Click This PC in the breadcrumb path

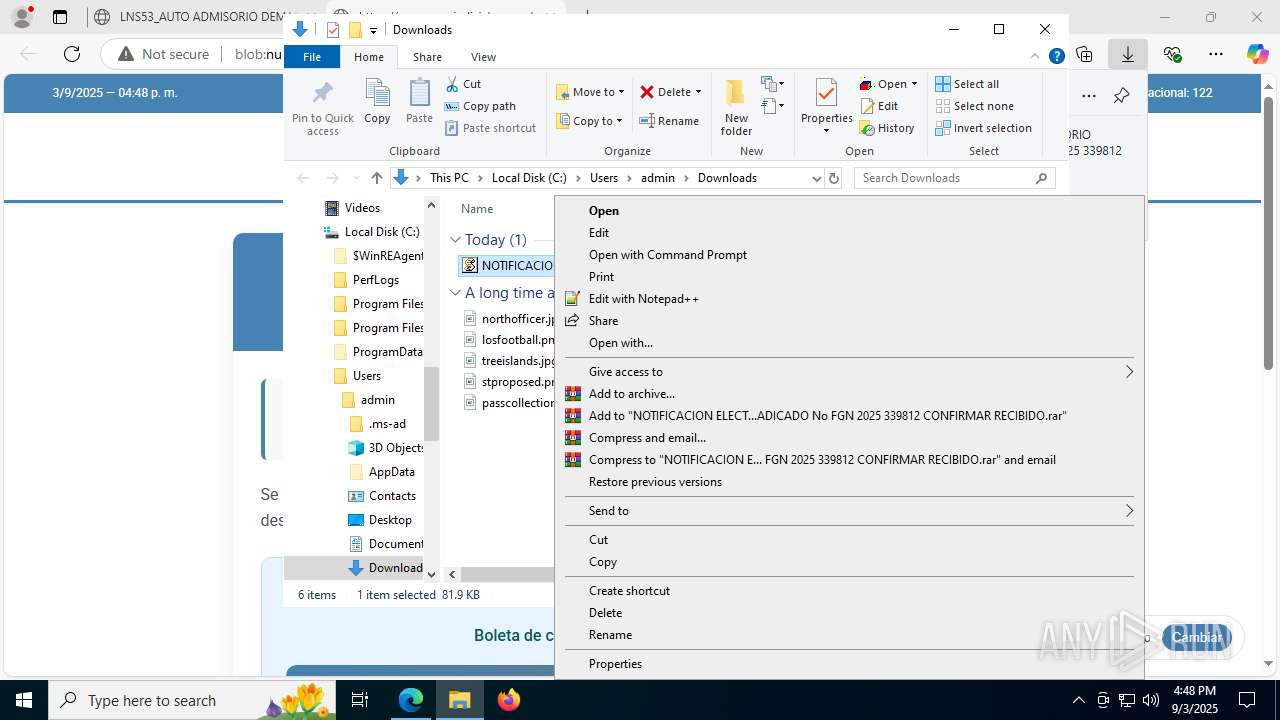click(449, 178)
